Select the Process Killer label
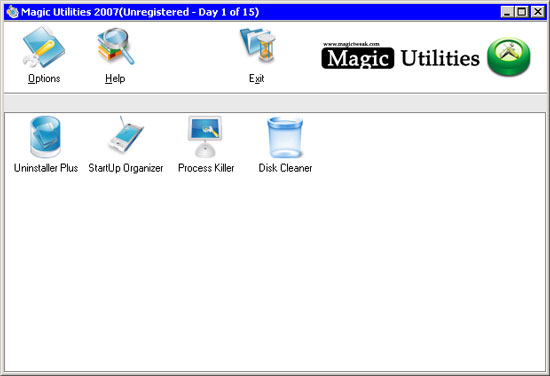550x376 pixels. tap(206, 168)
